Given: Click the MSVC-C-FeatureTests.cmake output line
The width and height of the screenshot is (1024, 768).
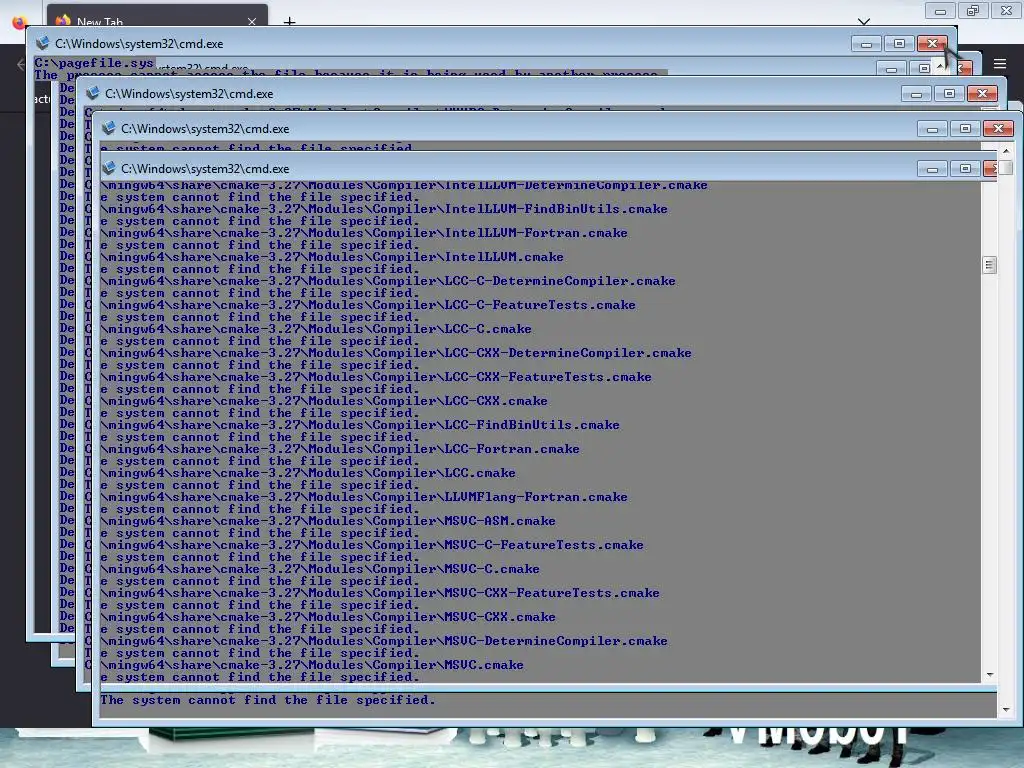Looking at the screenshot, I should pyautogui.click(x=372, y=545).
